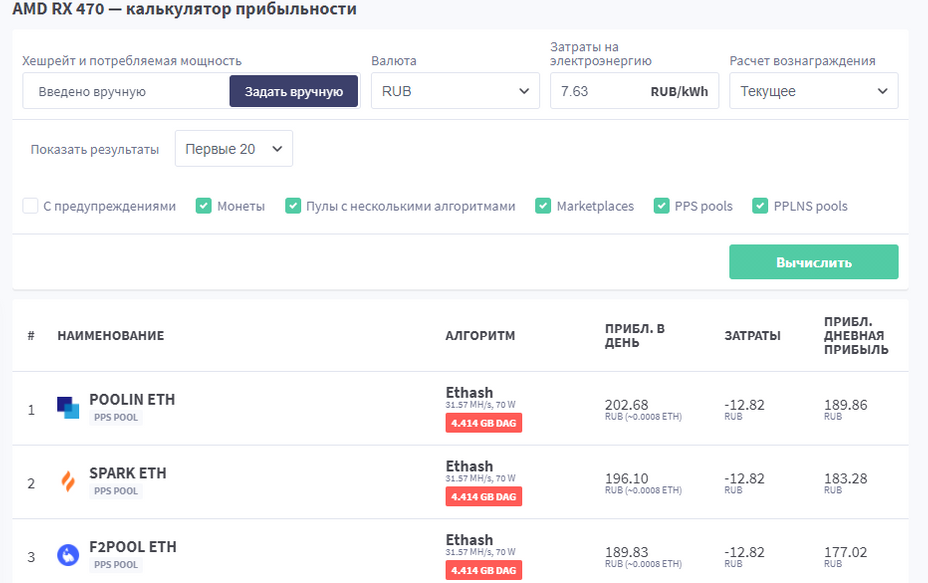928x583 pixels.
Task: Click the Poolin ETH pool logo icon
Action: pos(68,408)
